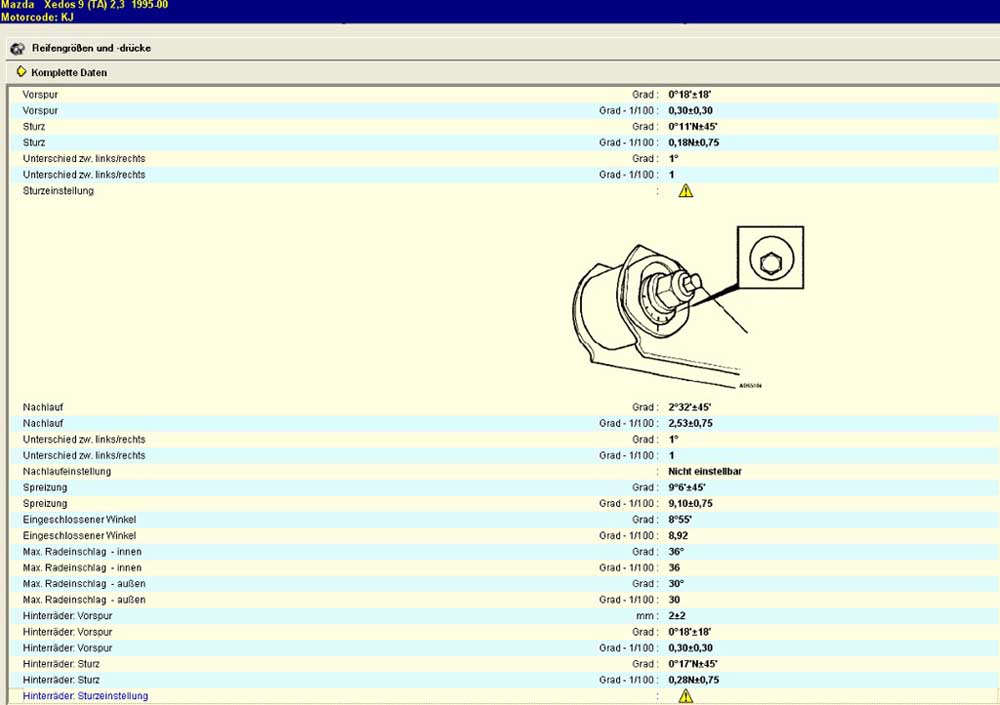Select the Spreizung value 9,10±0,75
1000x705 pixels.
690,503
